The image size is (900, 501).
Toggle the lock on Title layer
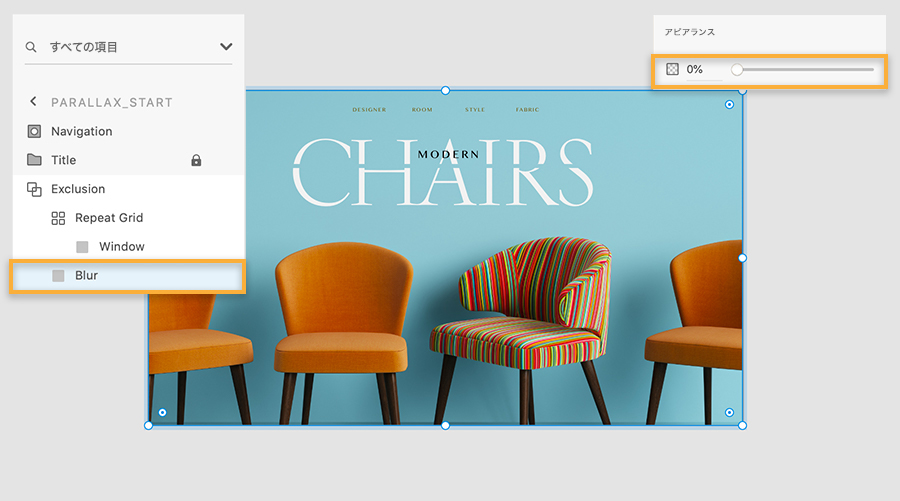(196, 160)
